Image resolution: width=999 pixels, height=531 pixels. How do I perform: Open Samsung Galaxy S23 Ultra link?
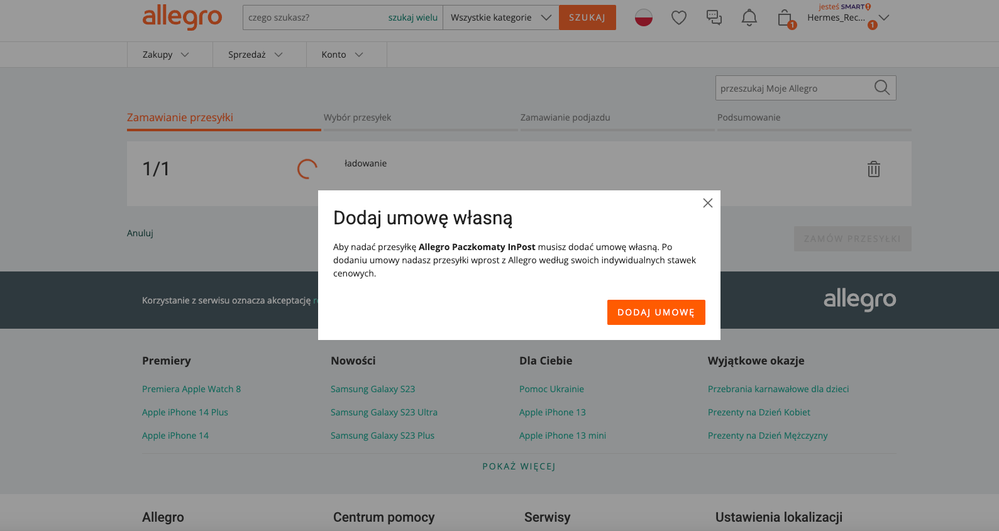tap(384, 412)
